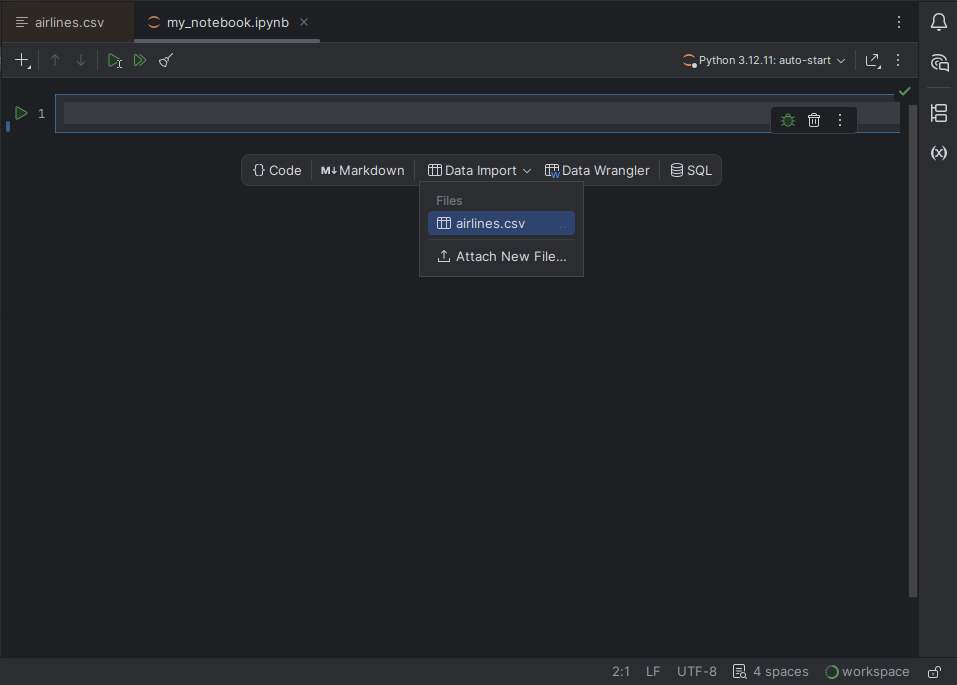
Task: Run all cells in the notebook
Action: tap(140, 60)
